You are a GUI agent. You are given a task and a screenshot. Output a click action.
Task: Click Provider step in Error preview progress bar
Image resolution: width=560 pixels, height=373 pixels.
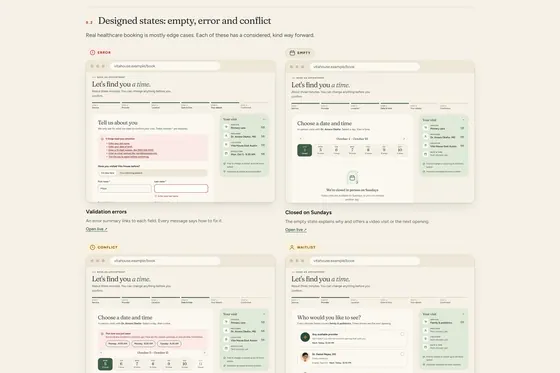(136, 105)
